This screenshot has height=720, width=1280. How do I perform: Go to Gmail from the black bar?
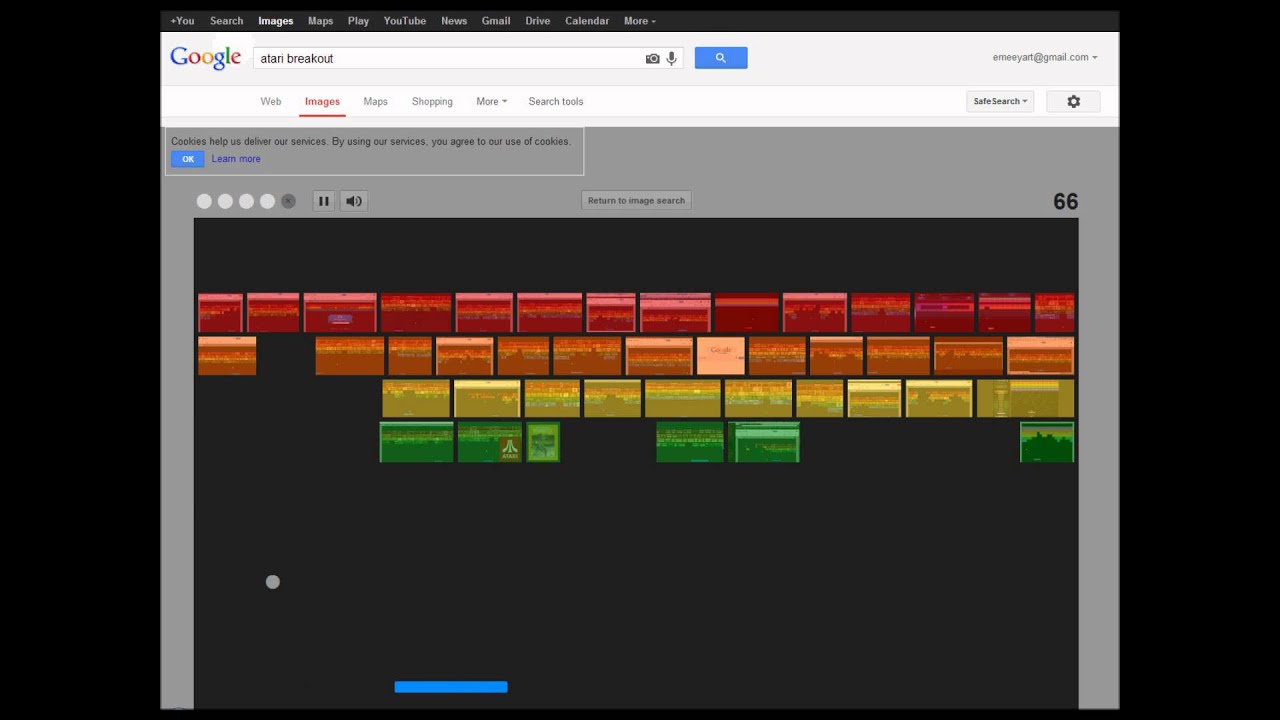pos(496,20)
